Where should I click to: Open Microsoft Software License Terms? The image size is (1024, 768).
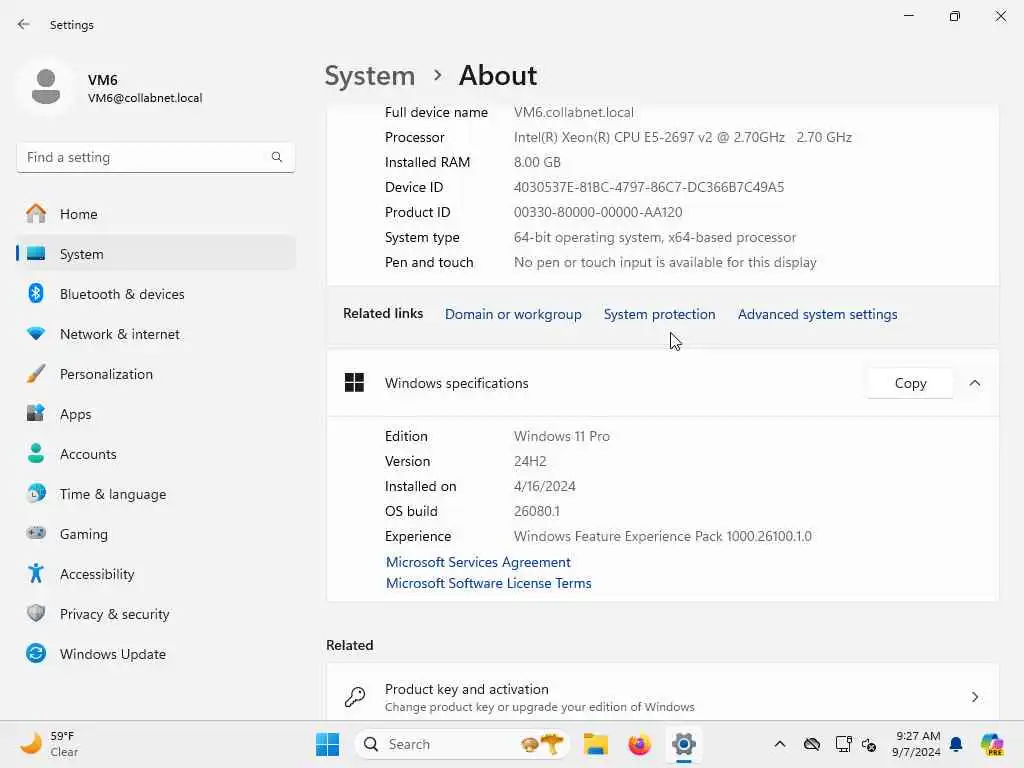488,583
